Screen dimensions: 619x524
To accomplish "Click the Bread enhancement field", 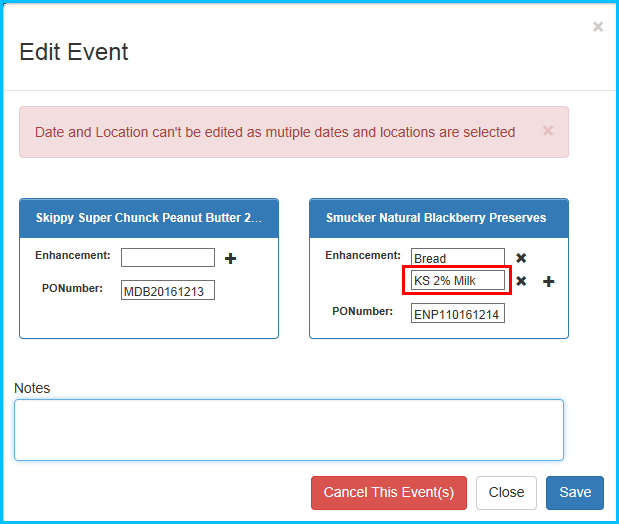I will tap(458, 257).
